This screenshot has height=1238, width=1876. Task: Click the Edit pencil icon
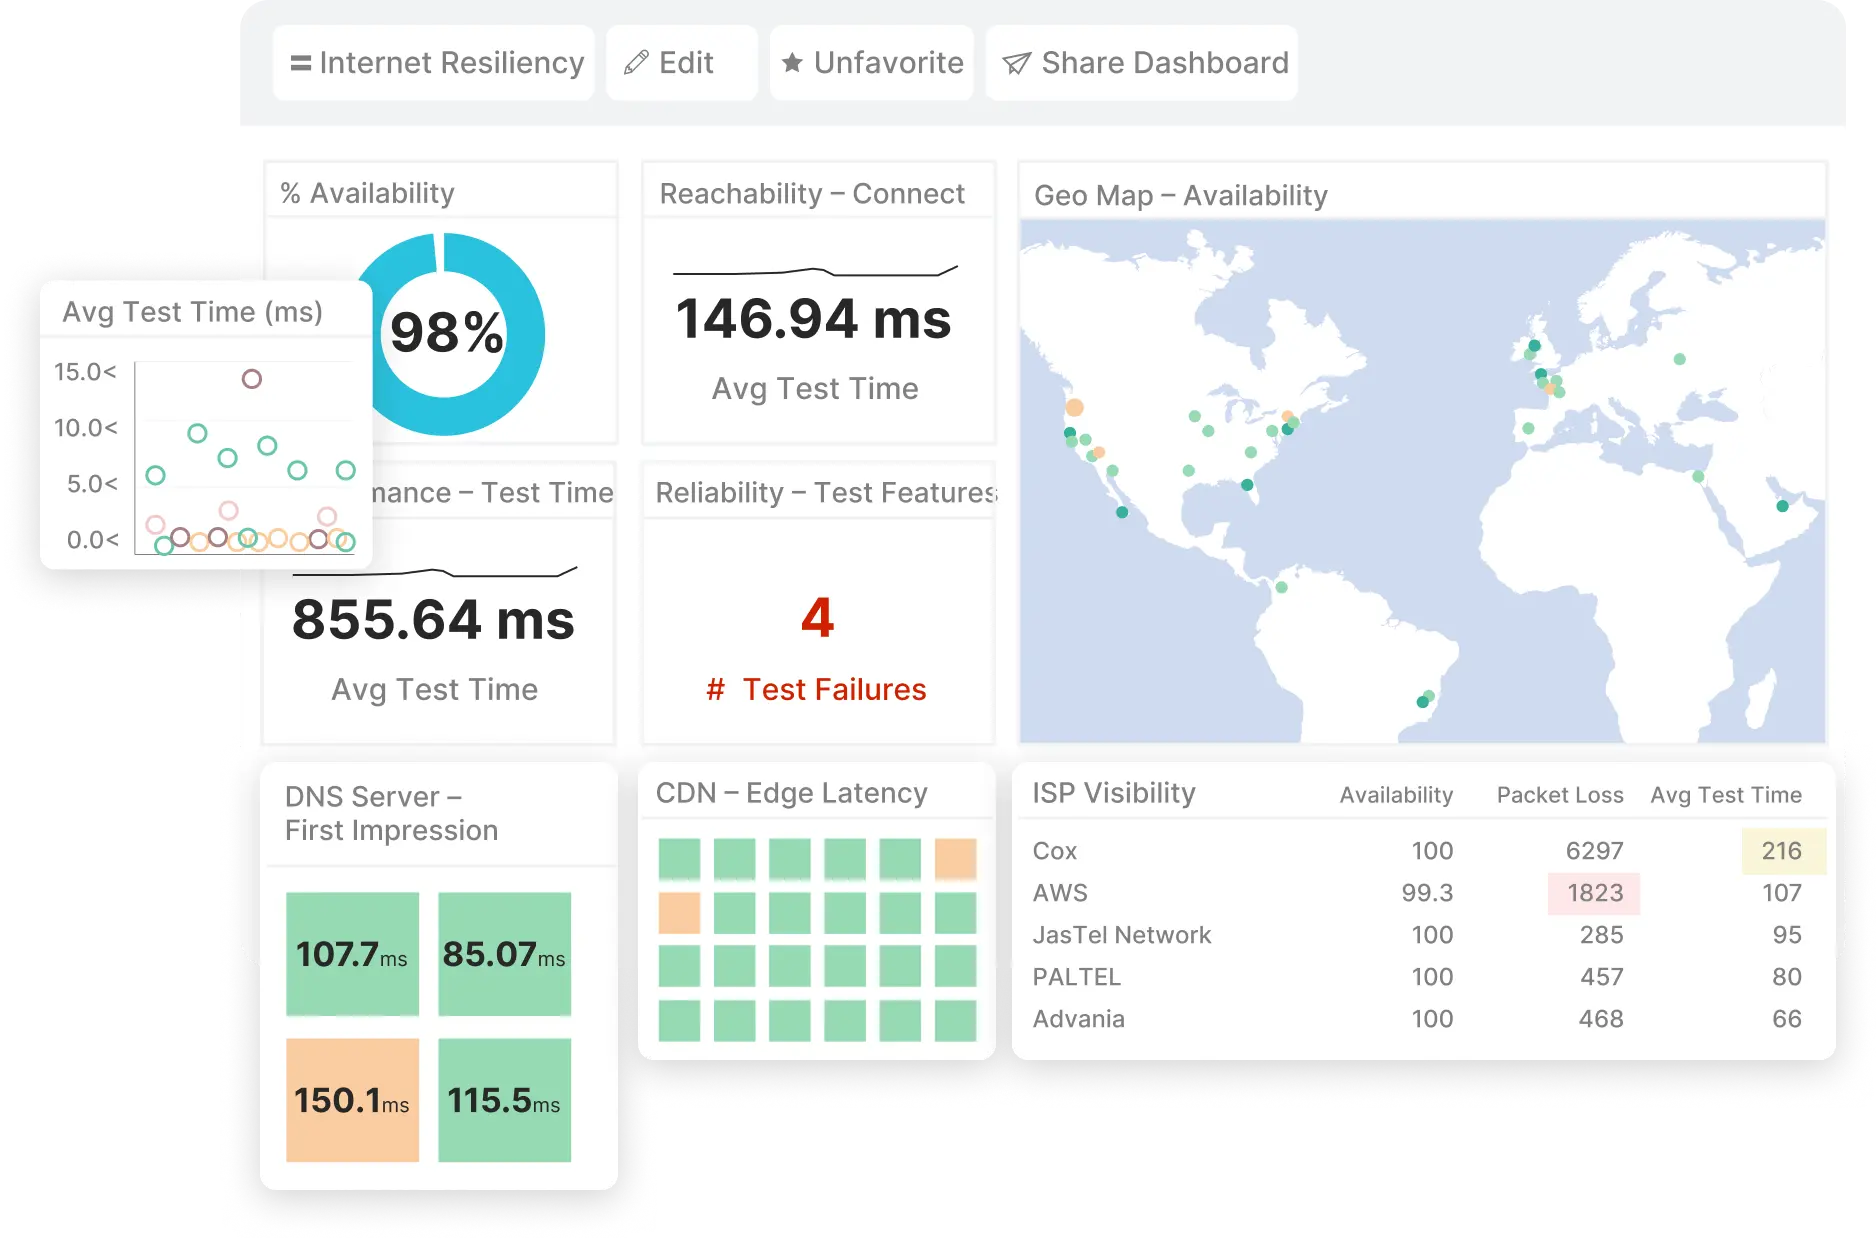pos(636,63)
